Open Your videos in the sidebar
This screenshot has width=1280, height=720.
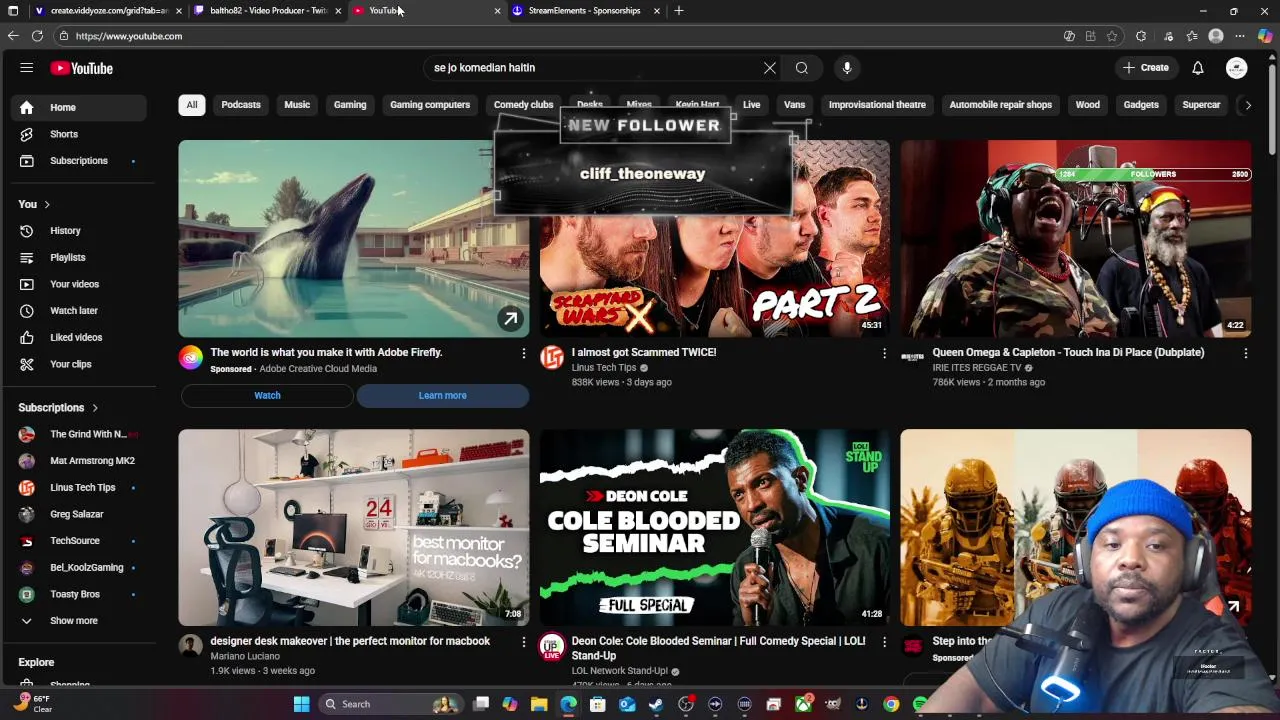pyautogui.click(x=81, y=284)
